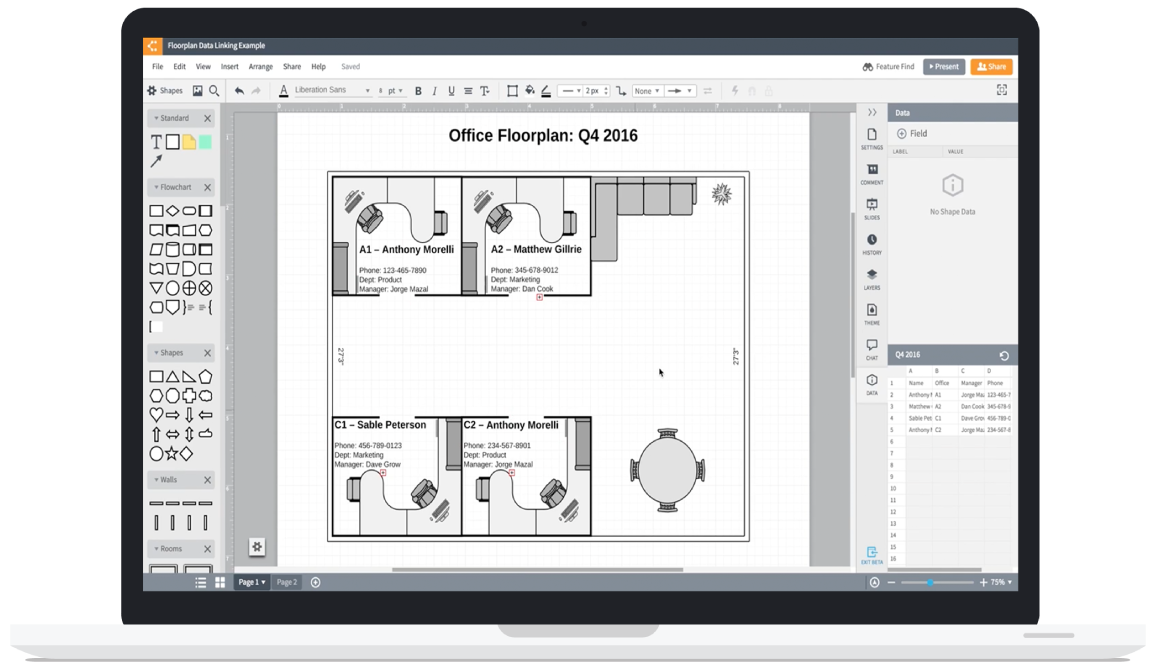Image resolution: width=1154 pixels, height=668 pixels.
Task: Open the 75% zoom level dropdown
Action: point(1001,583)
